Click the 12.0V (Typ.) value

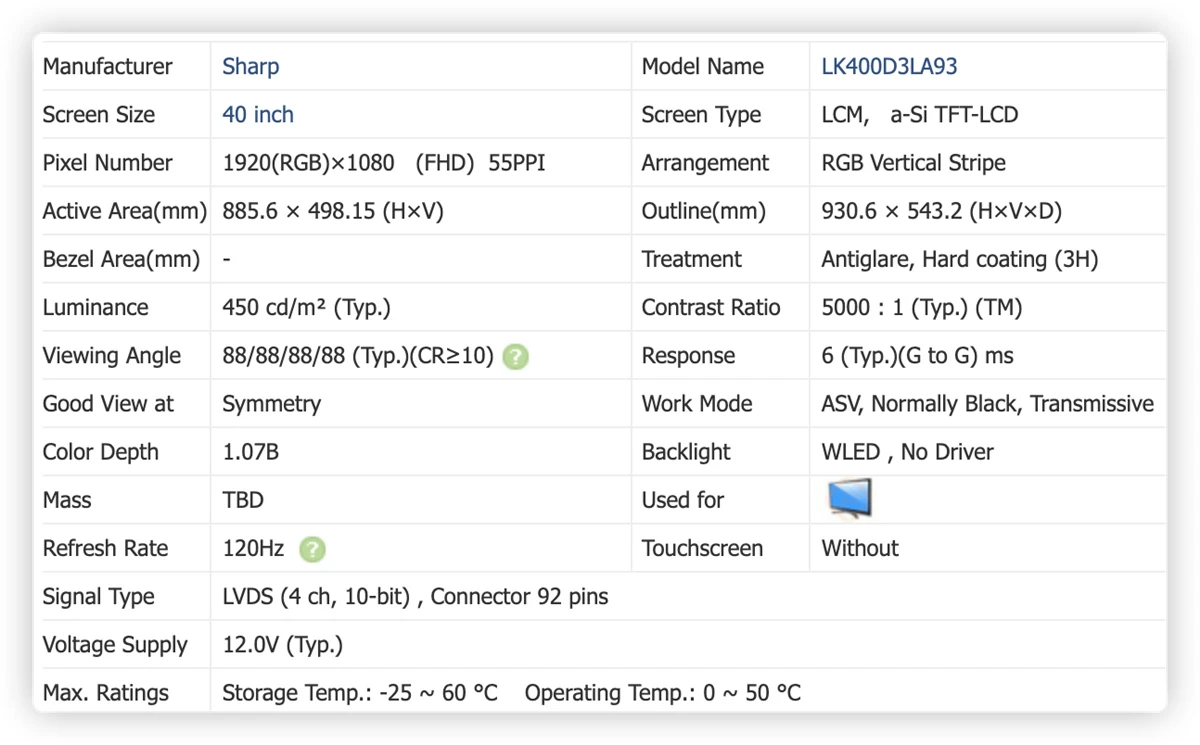pos(283,645)
